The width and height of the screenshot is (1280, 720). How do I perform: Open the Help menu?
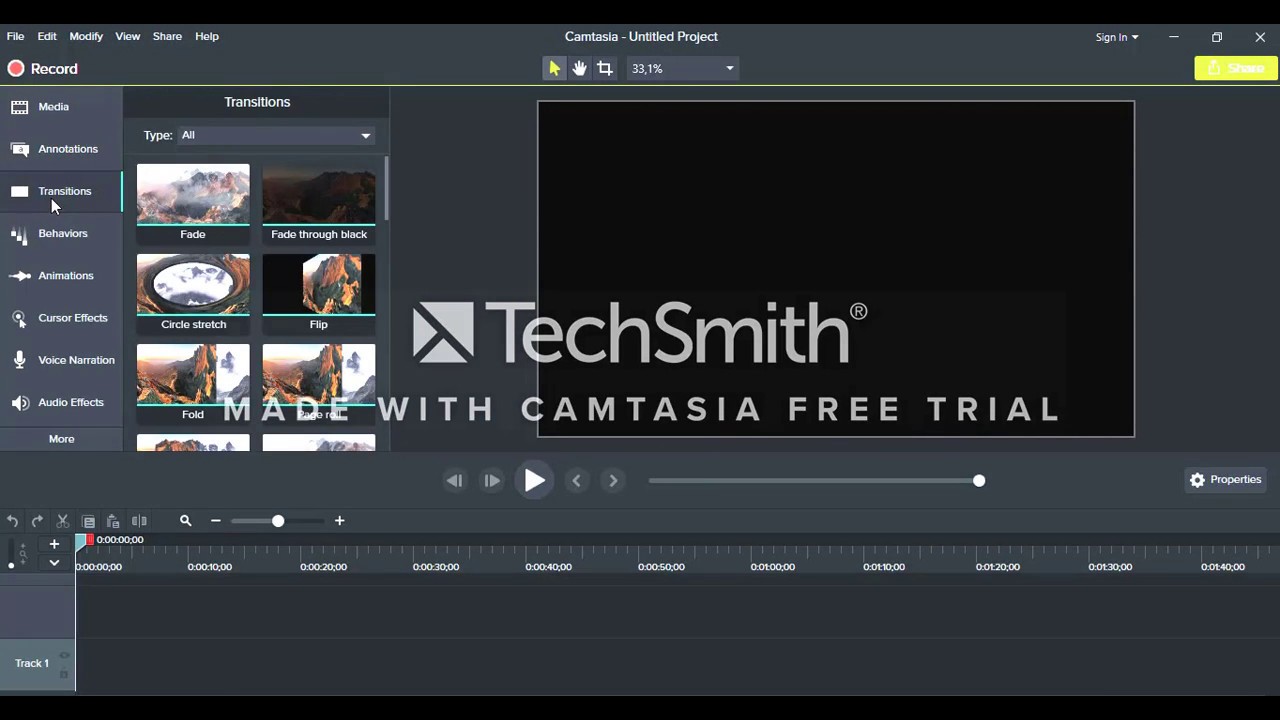207,36
